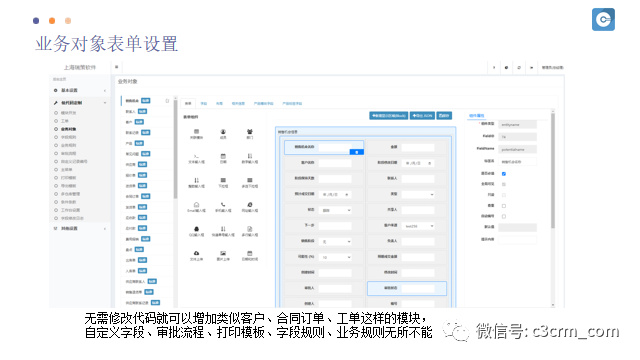Click the 标签名 input in properties
This screenshot has height=360, width=640.
point(518,162)
